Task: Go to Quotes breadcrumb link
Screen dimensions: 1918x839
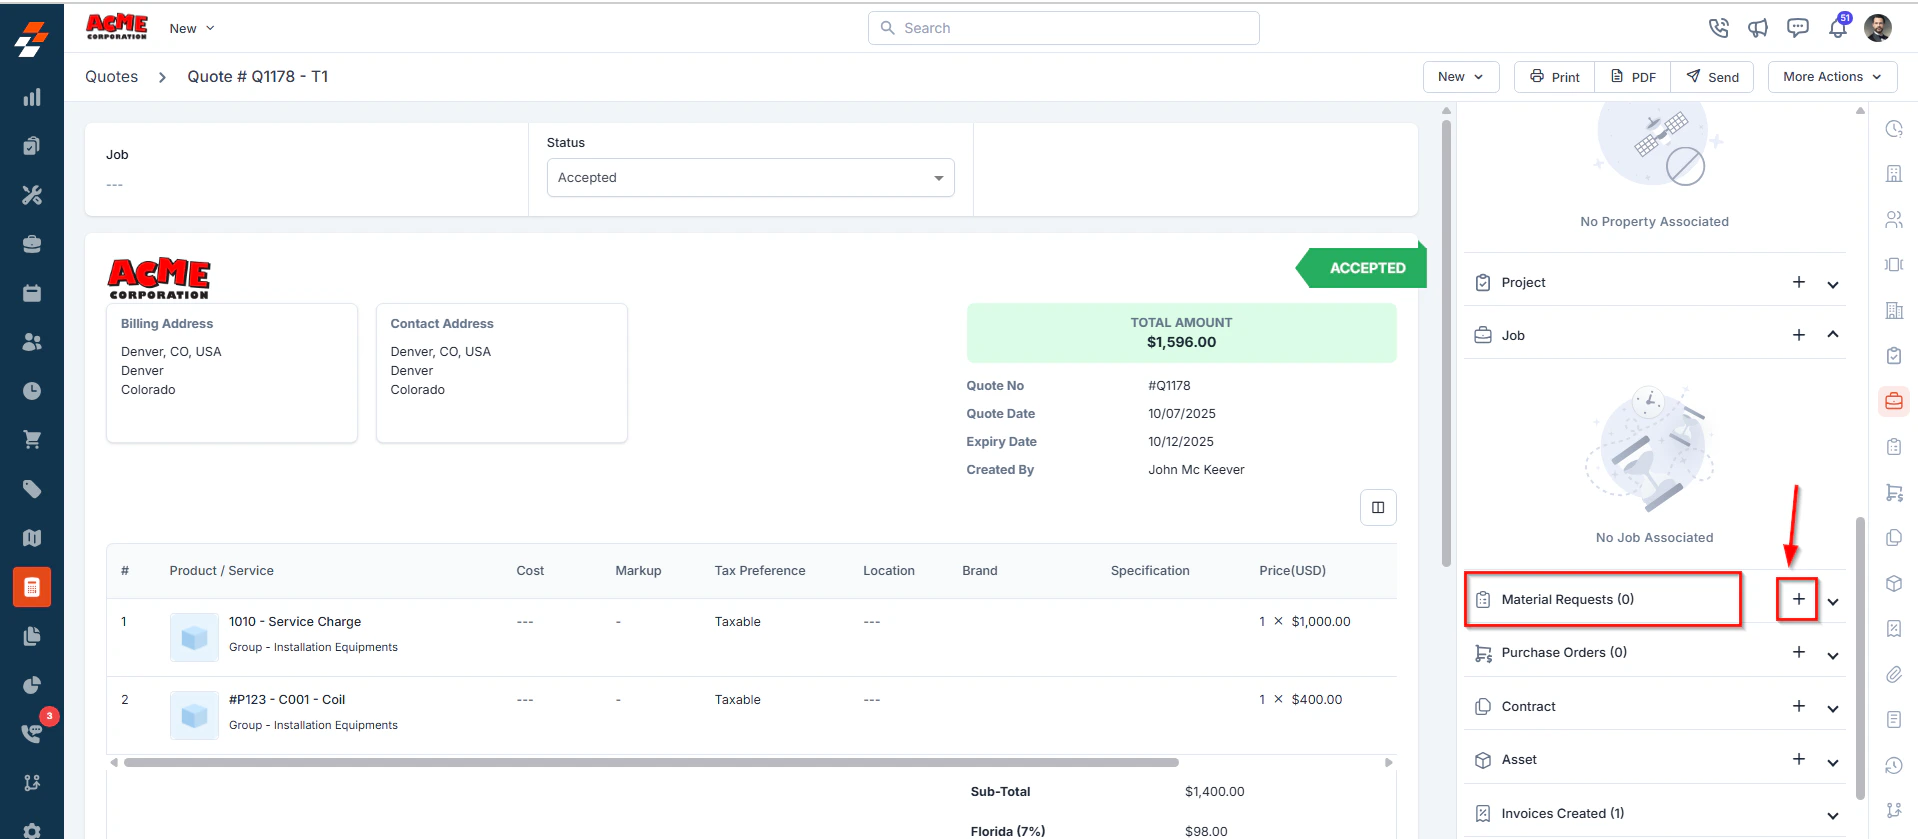Action: click(112, 77)
